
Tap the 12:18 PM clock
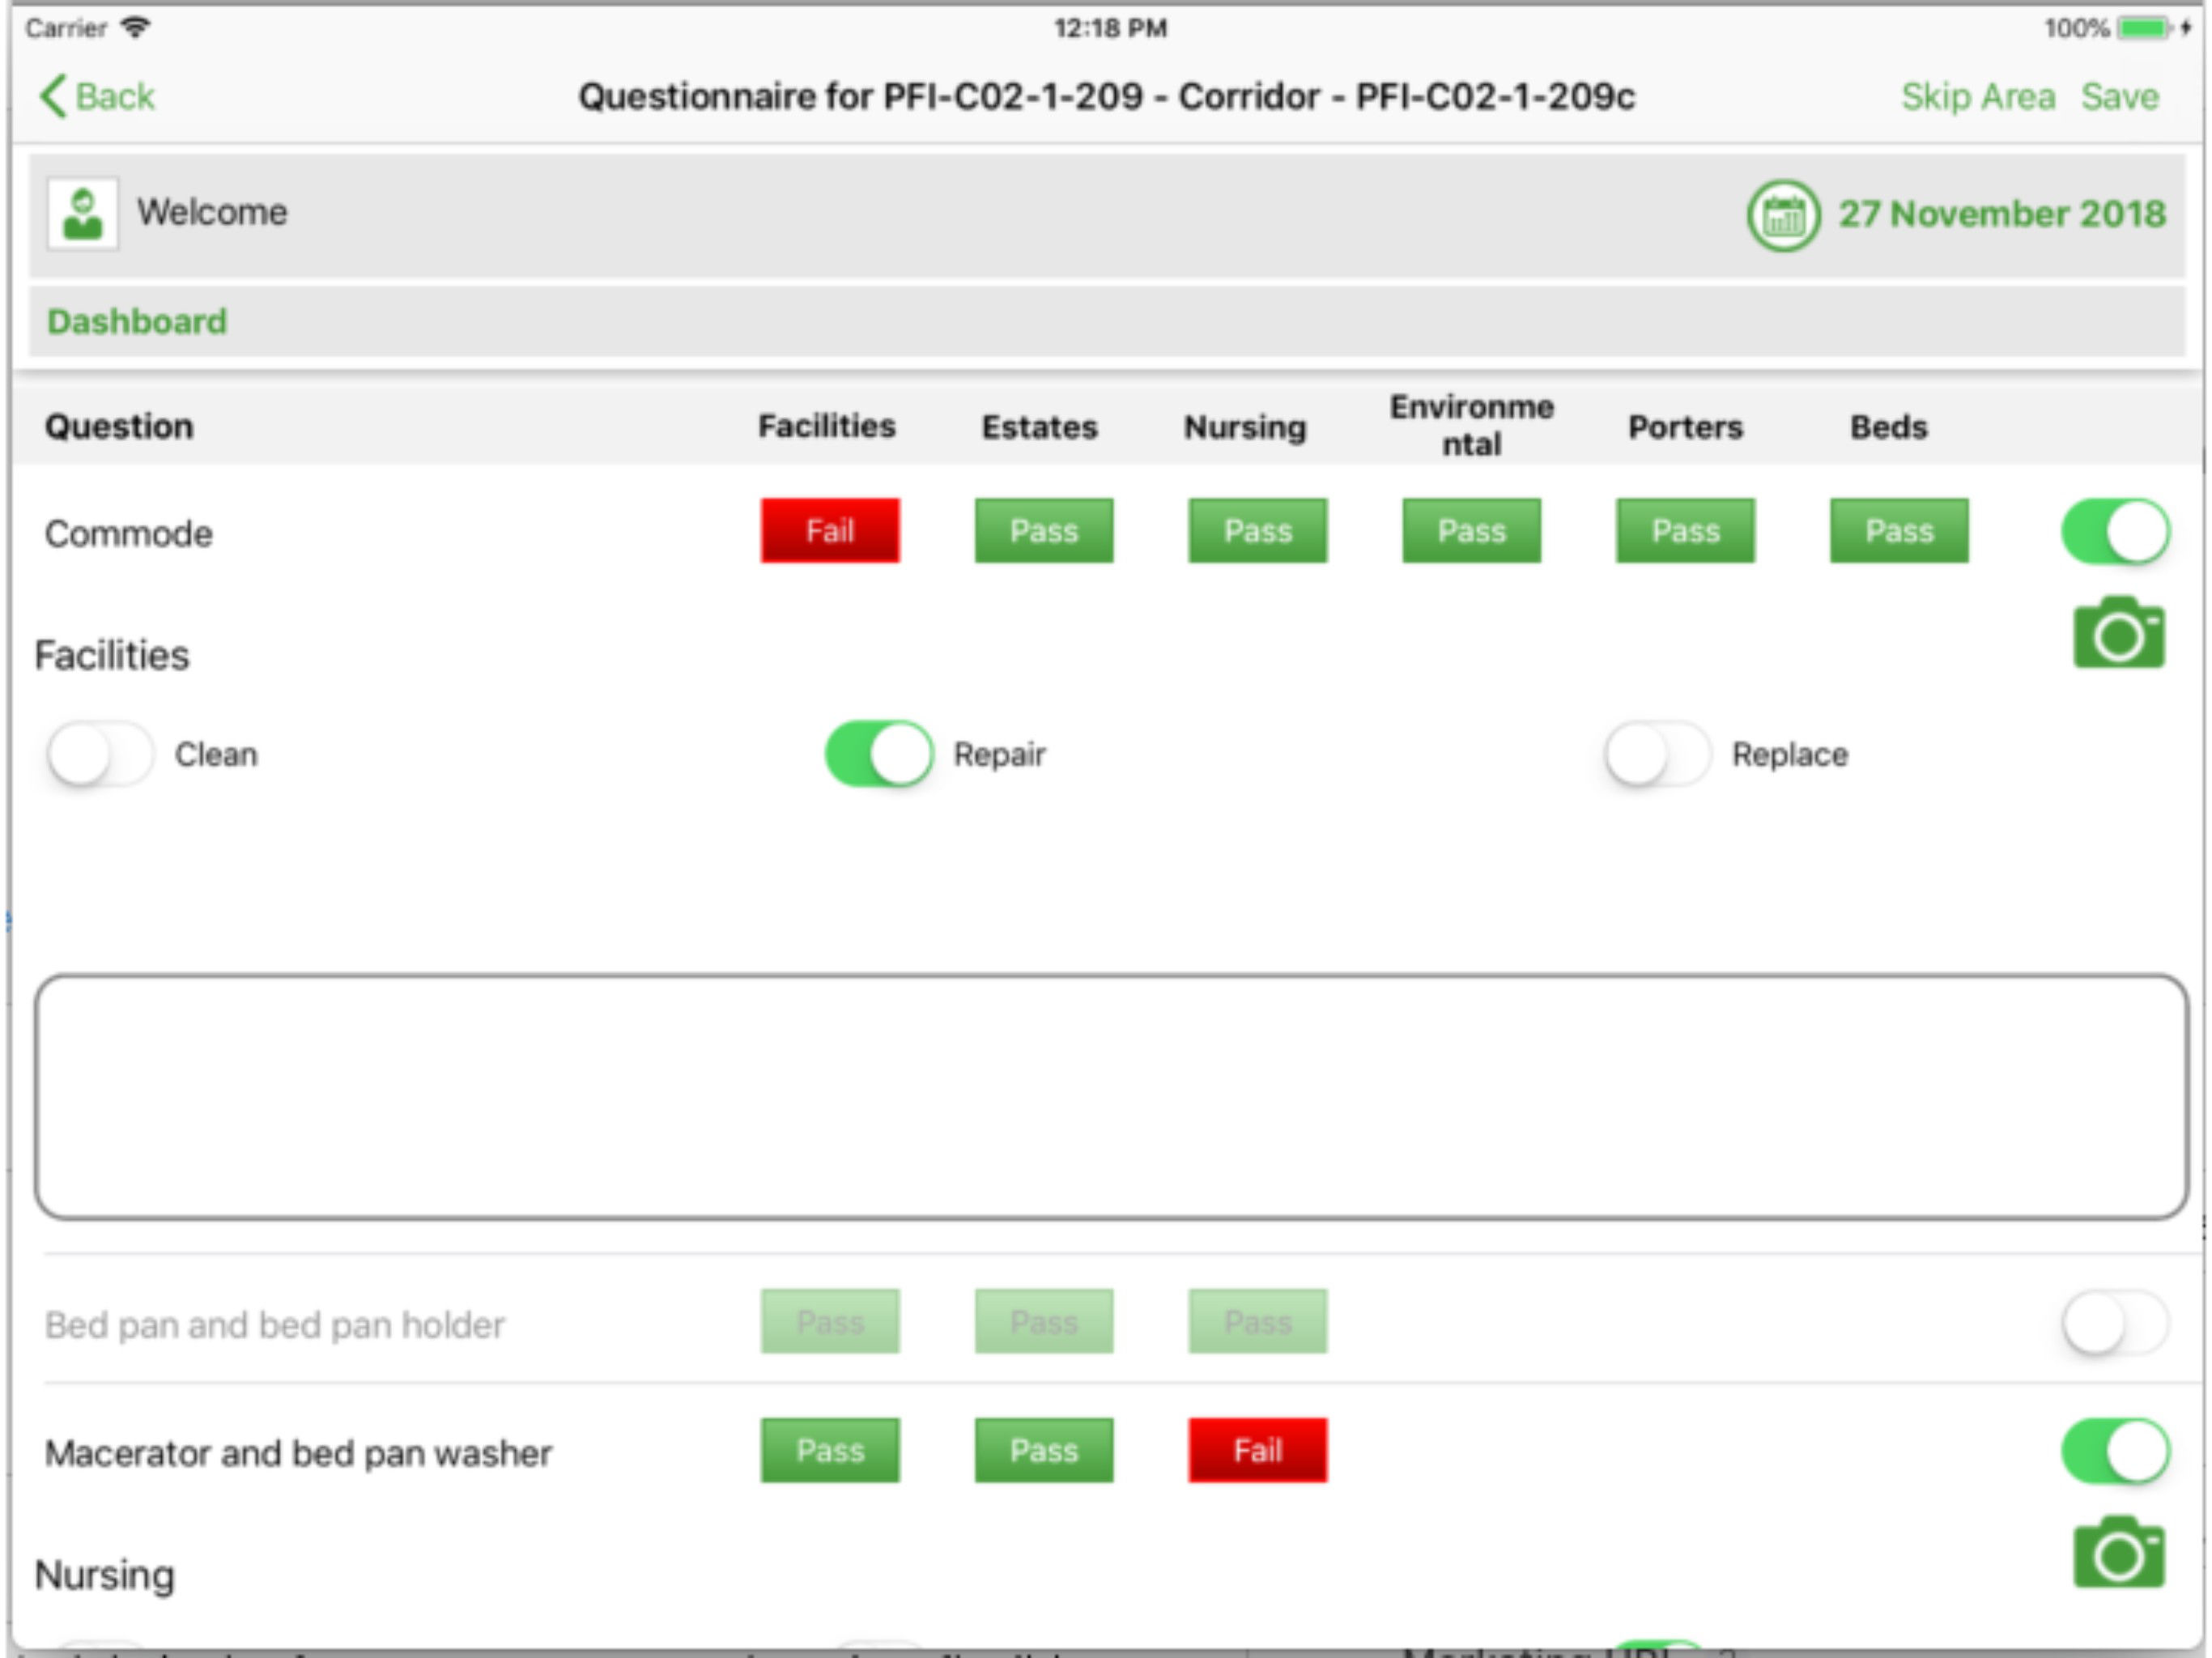click(1110, 28)
